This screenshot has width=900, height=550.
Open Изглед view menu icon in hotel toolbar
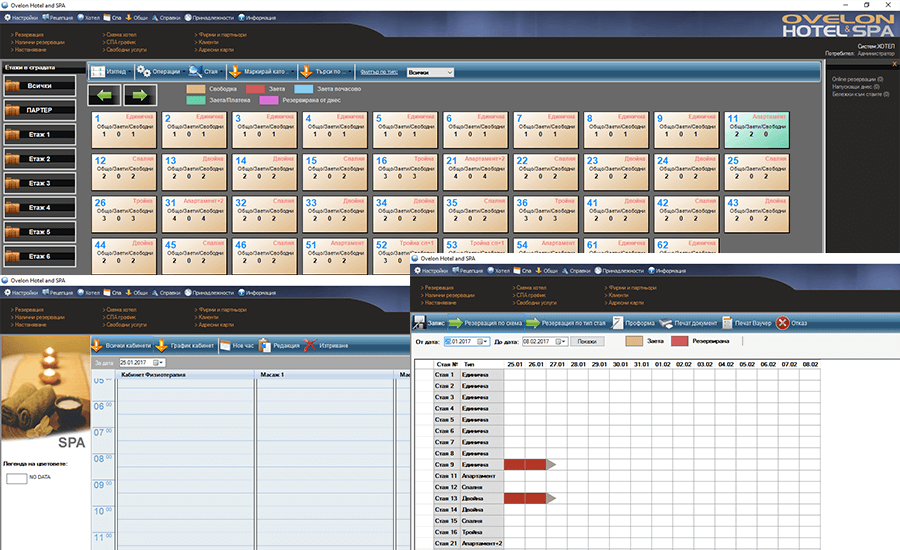[x=98, y=72]
